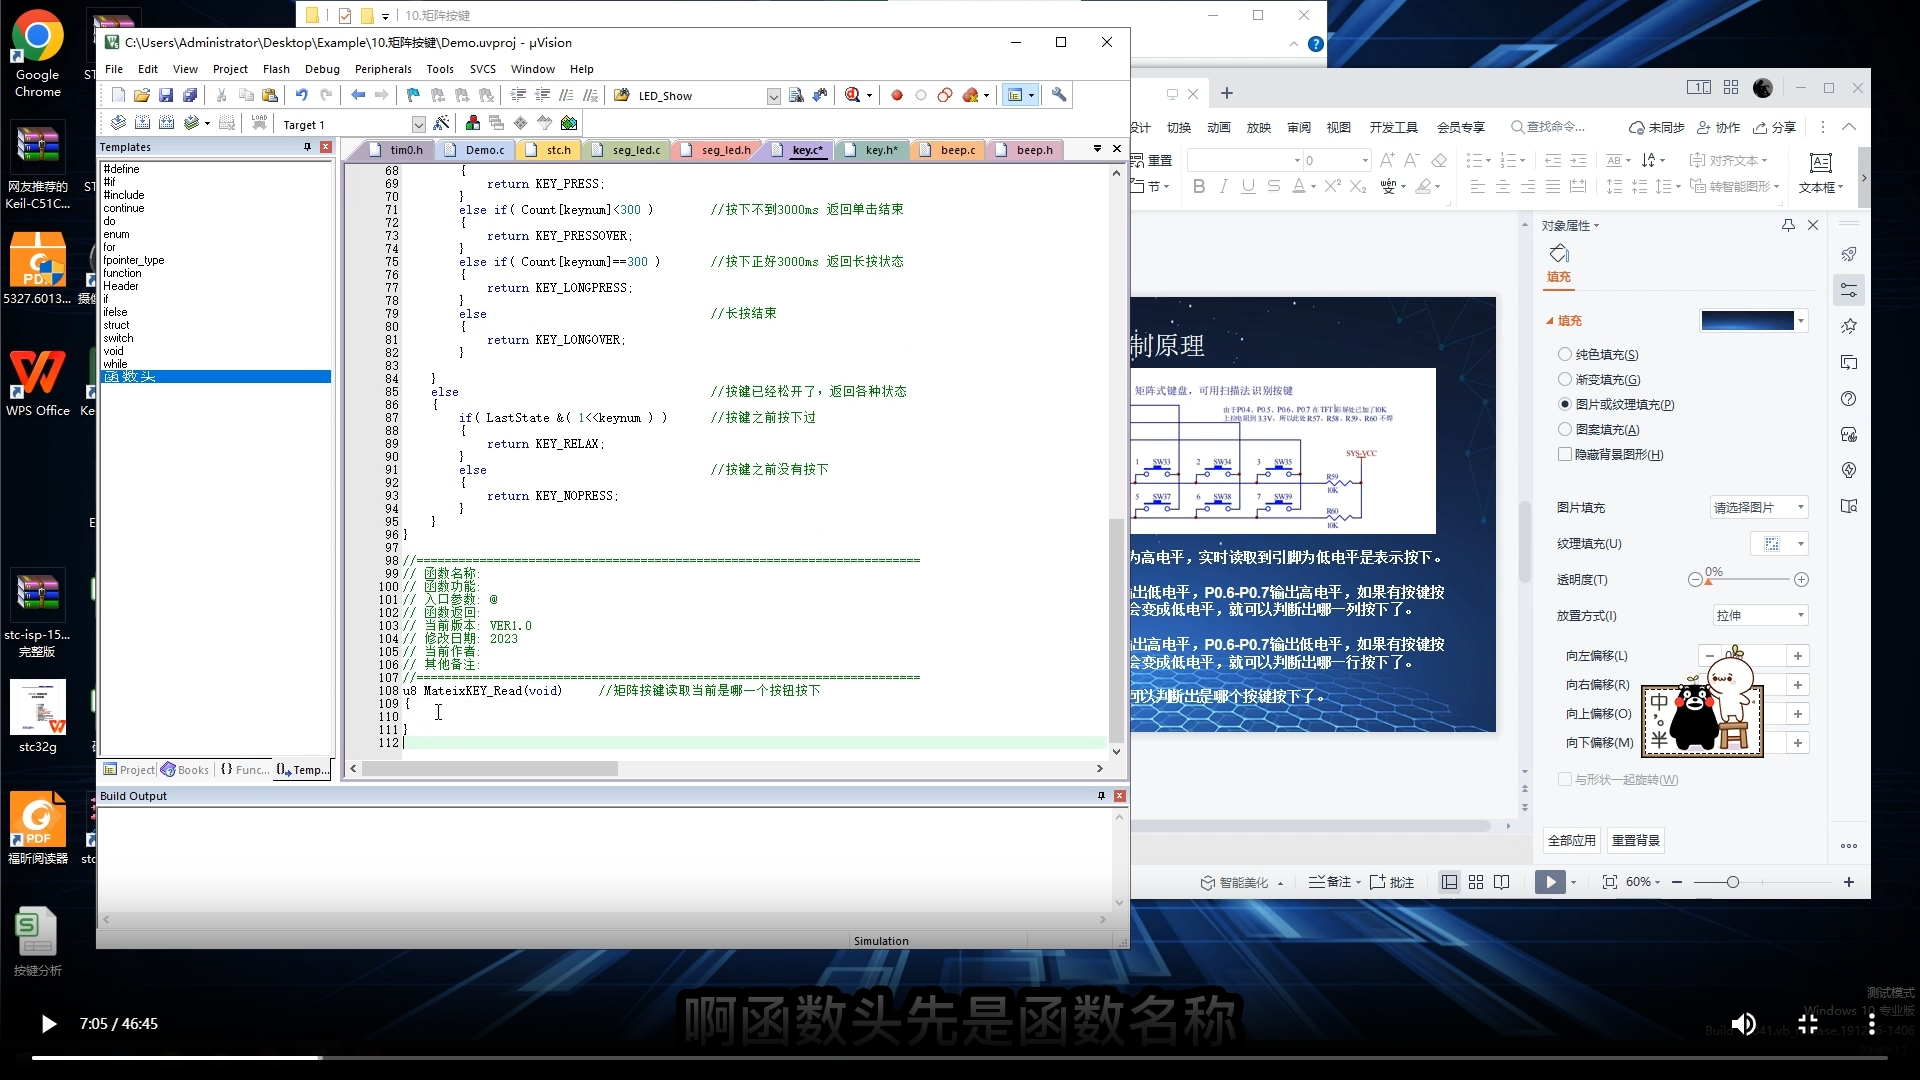1920x1080 pixels.
Task: Open Target 1 selection dropdown
Action: [418, 124]
